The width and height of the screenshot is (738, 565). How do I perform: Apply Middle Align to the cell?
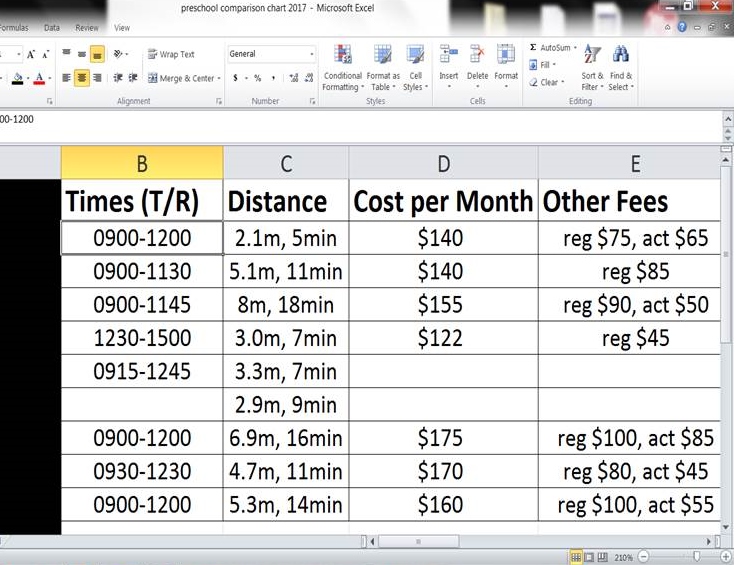81,54
